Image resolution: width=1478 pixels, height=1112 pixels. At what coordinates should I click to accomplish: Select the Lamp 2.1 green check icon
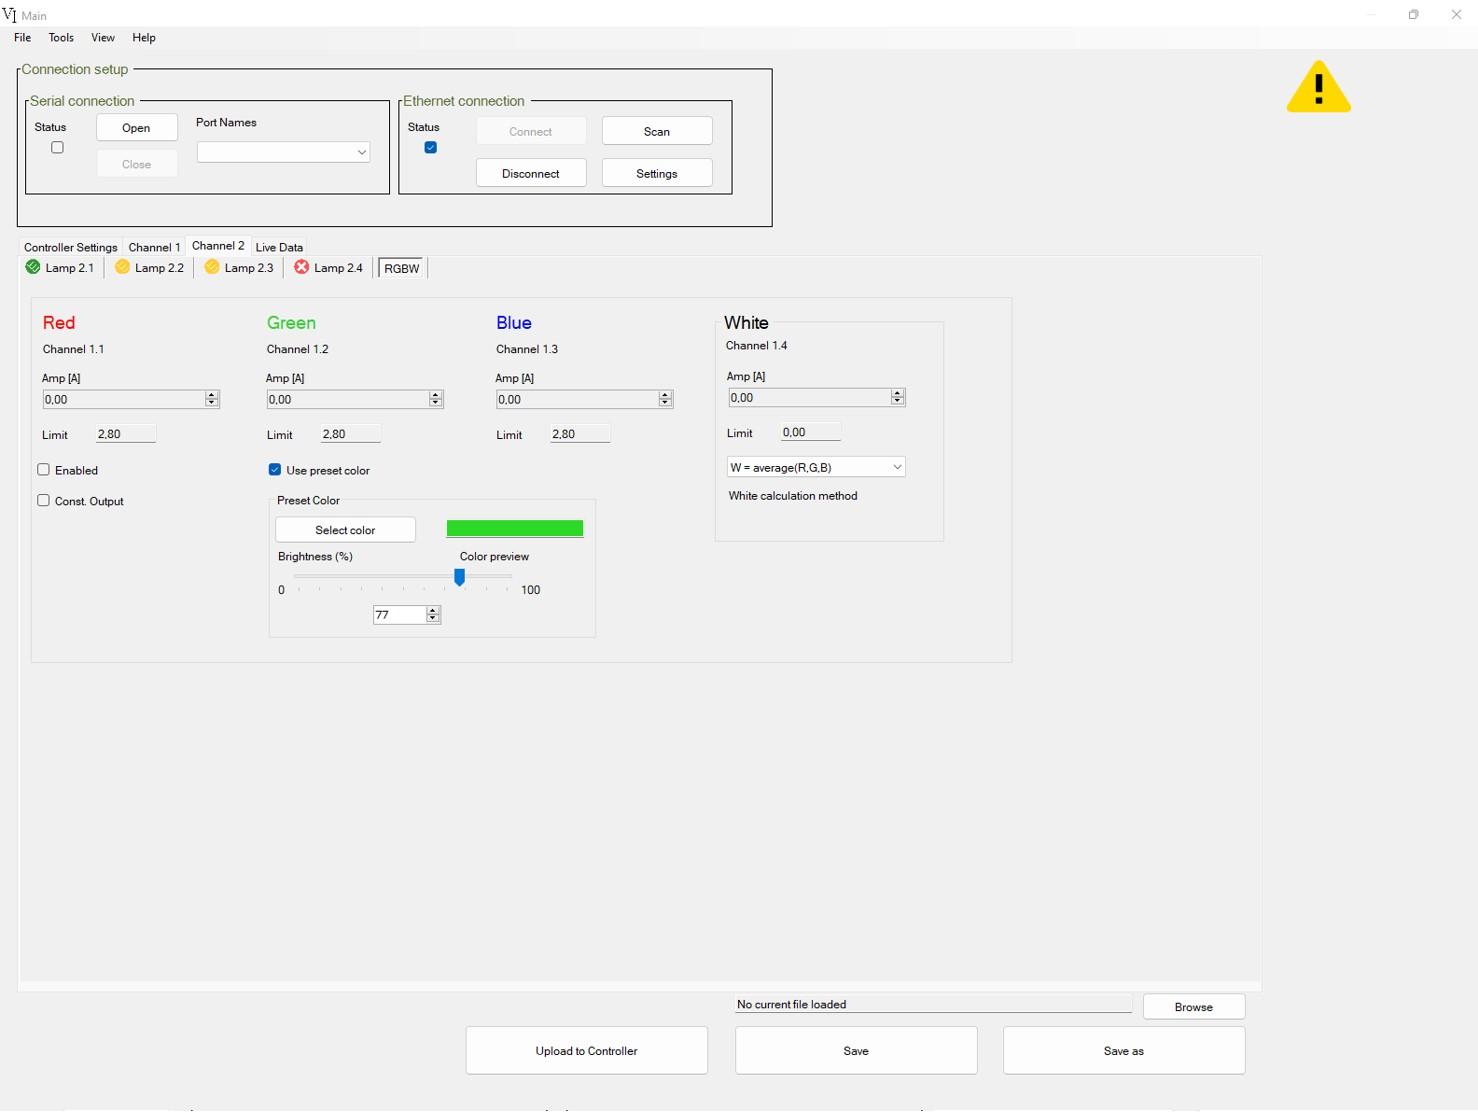pyautogui.click(x=33, y=267)
